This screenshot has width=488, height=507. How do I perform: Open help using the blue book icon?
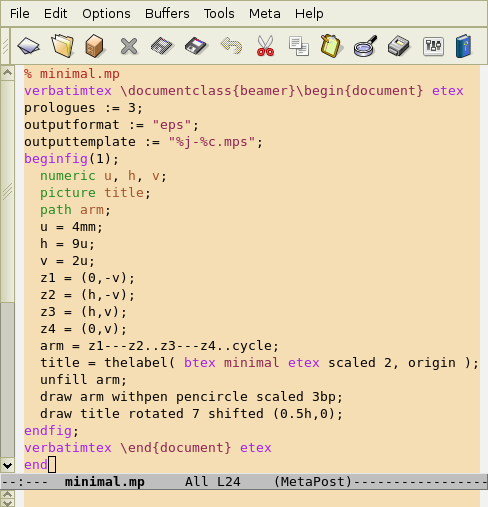(x=464, y=46)
